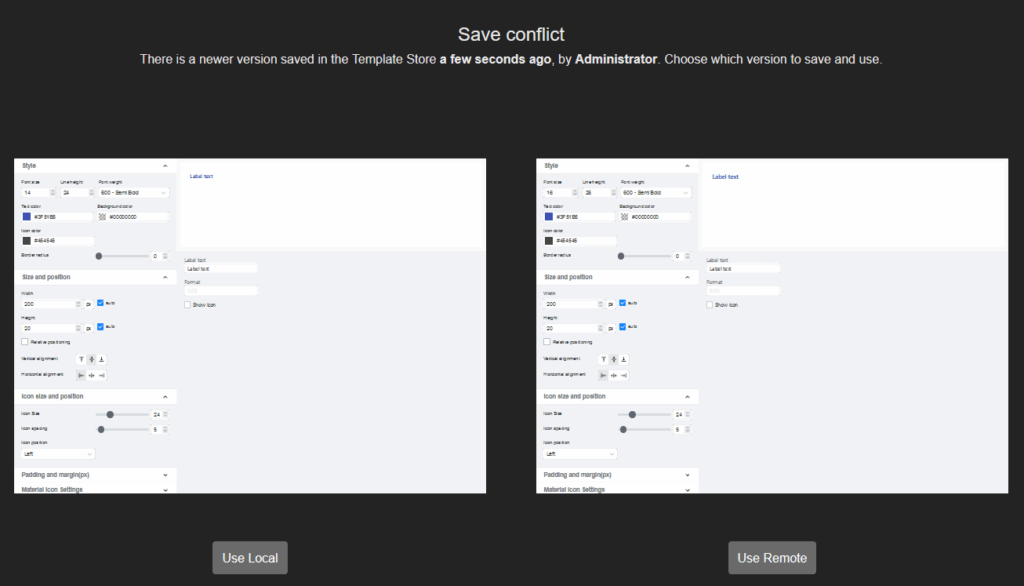Click the Text color swatch in local preview
1024x586 pixels.
26,216
